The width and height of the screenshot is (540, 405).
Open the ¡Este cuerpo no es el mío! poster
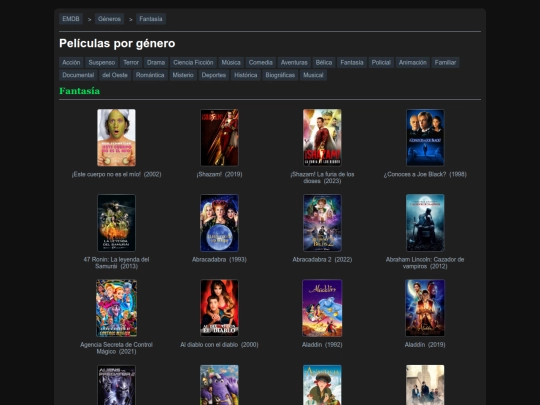pos(116,138)
